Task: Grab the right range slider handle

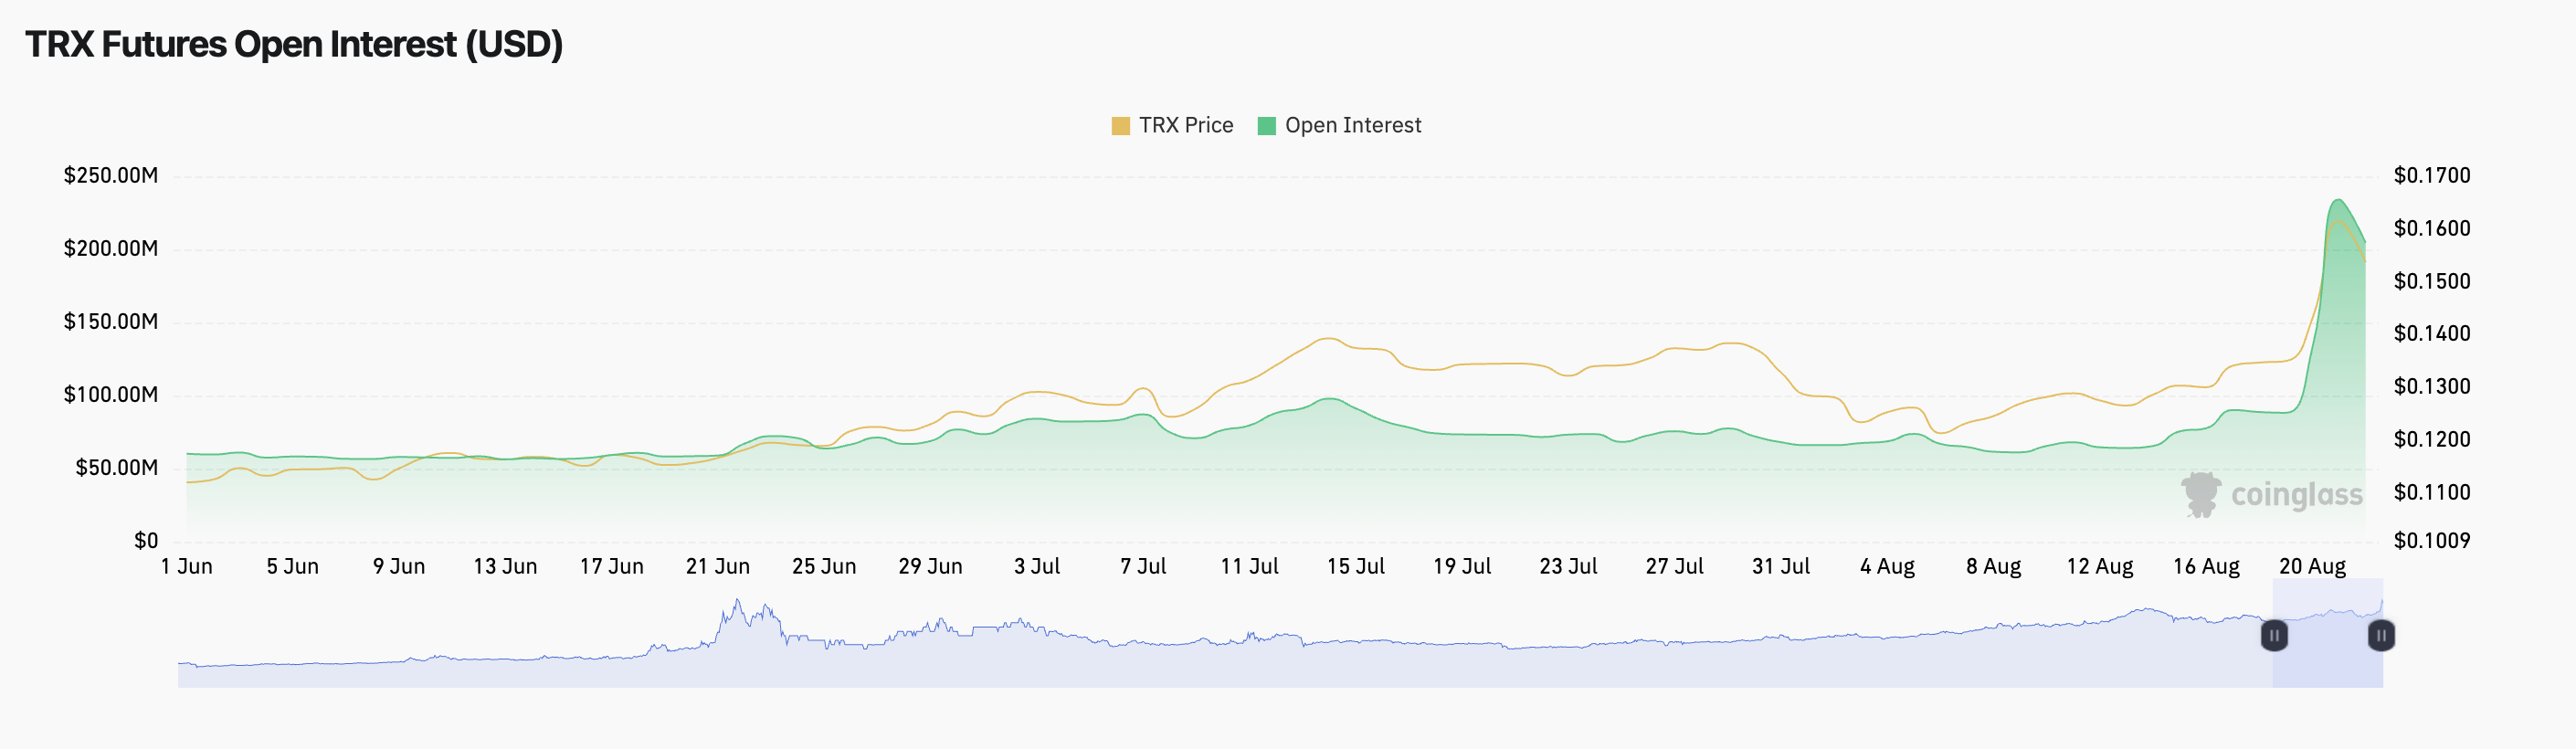Action: (x=2381, y=635)
